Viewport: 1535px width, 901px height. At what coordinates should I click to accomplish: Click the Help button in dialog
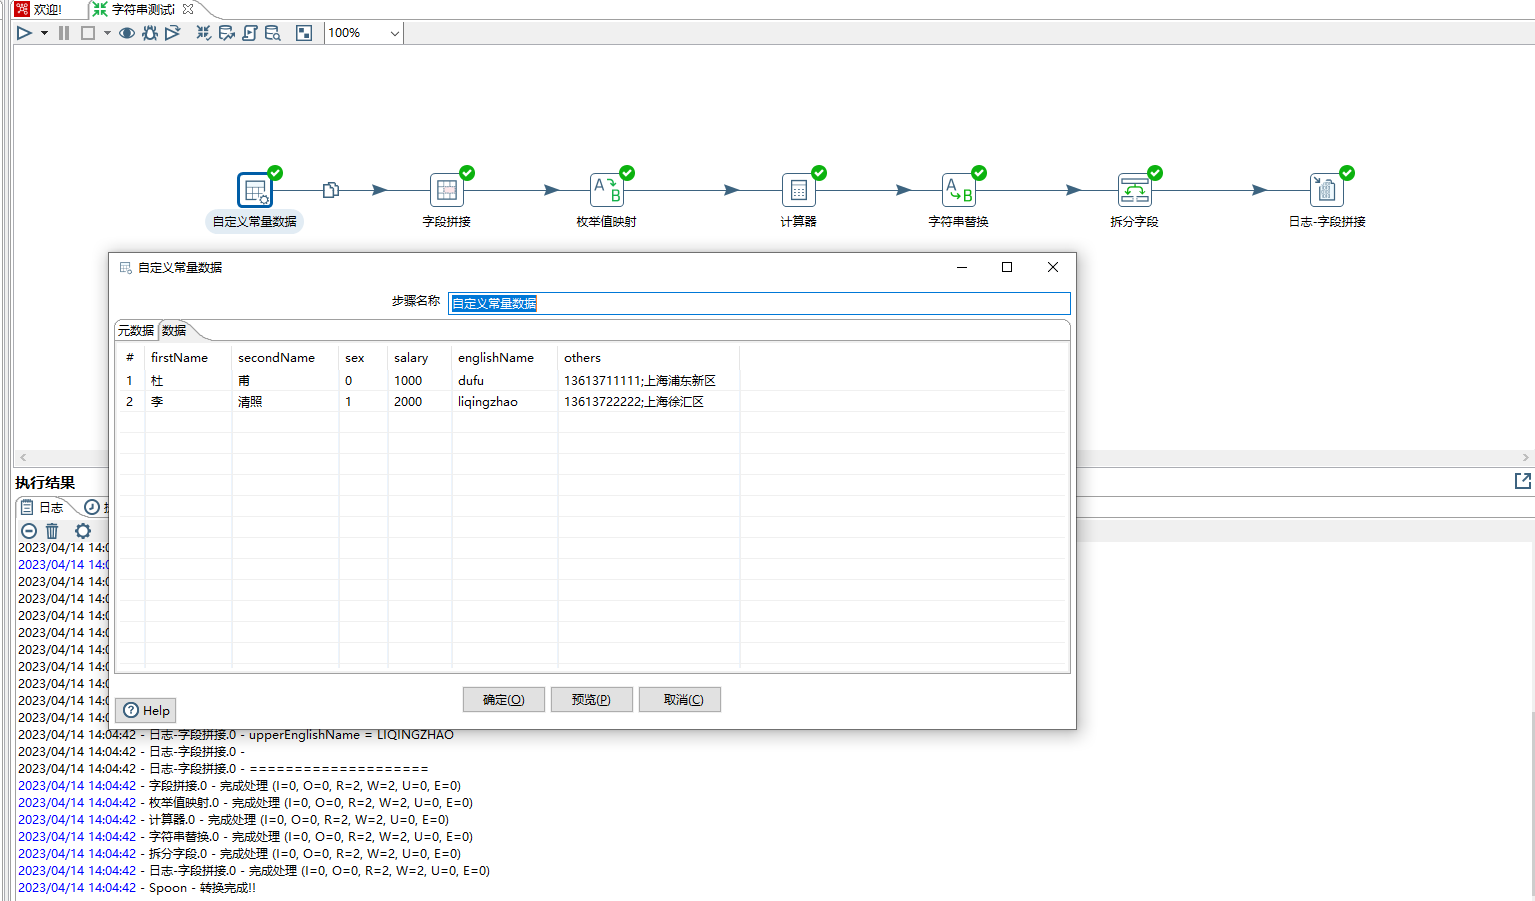146,710
